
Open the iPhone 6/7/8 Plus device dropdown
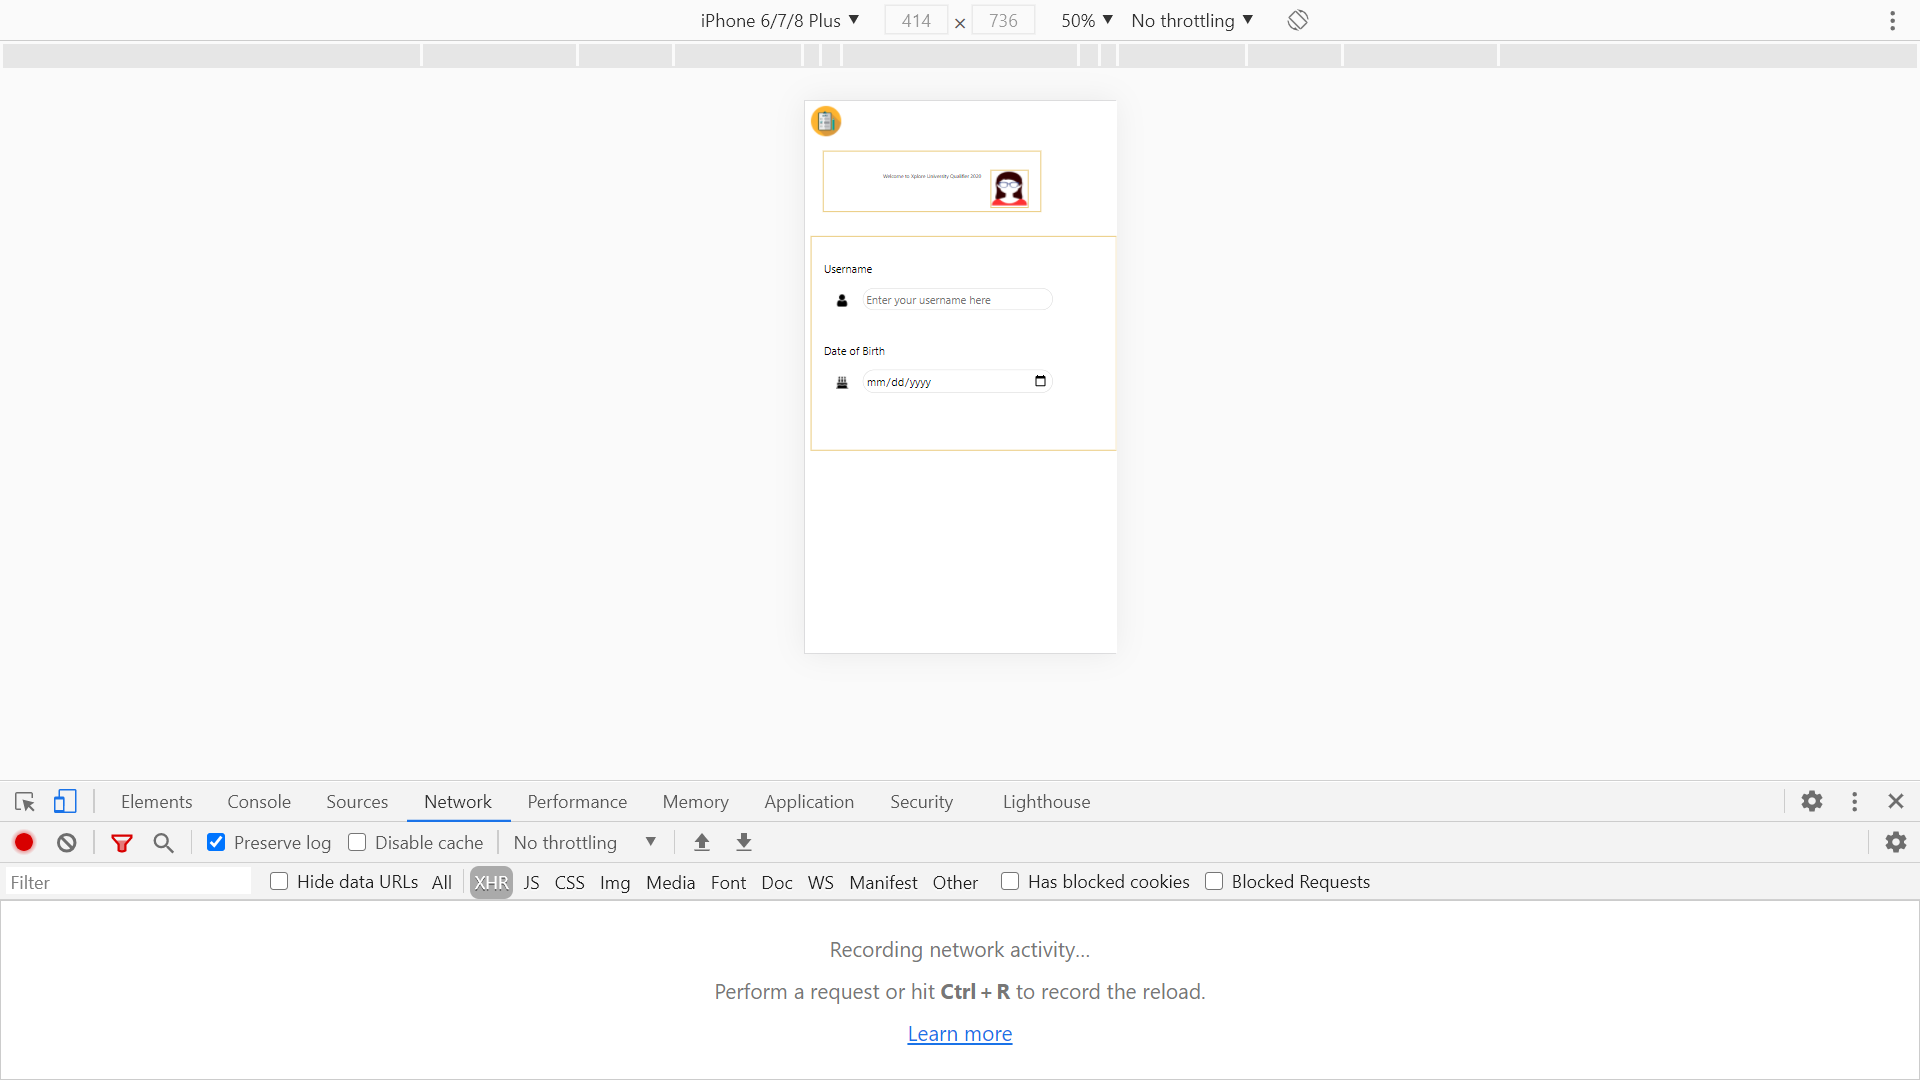[x=780, y=20]
